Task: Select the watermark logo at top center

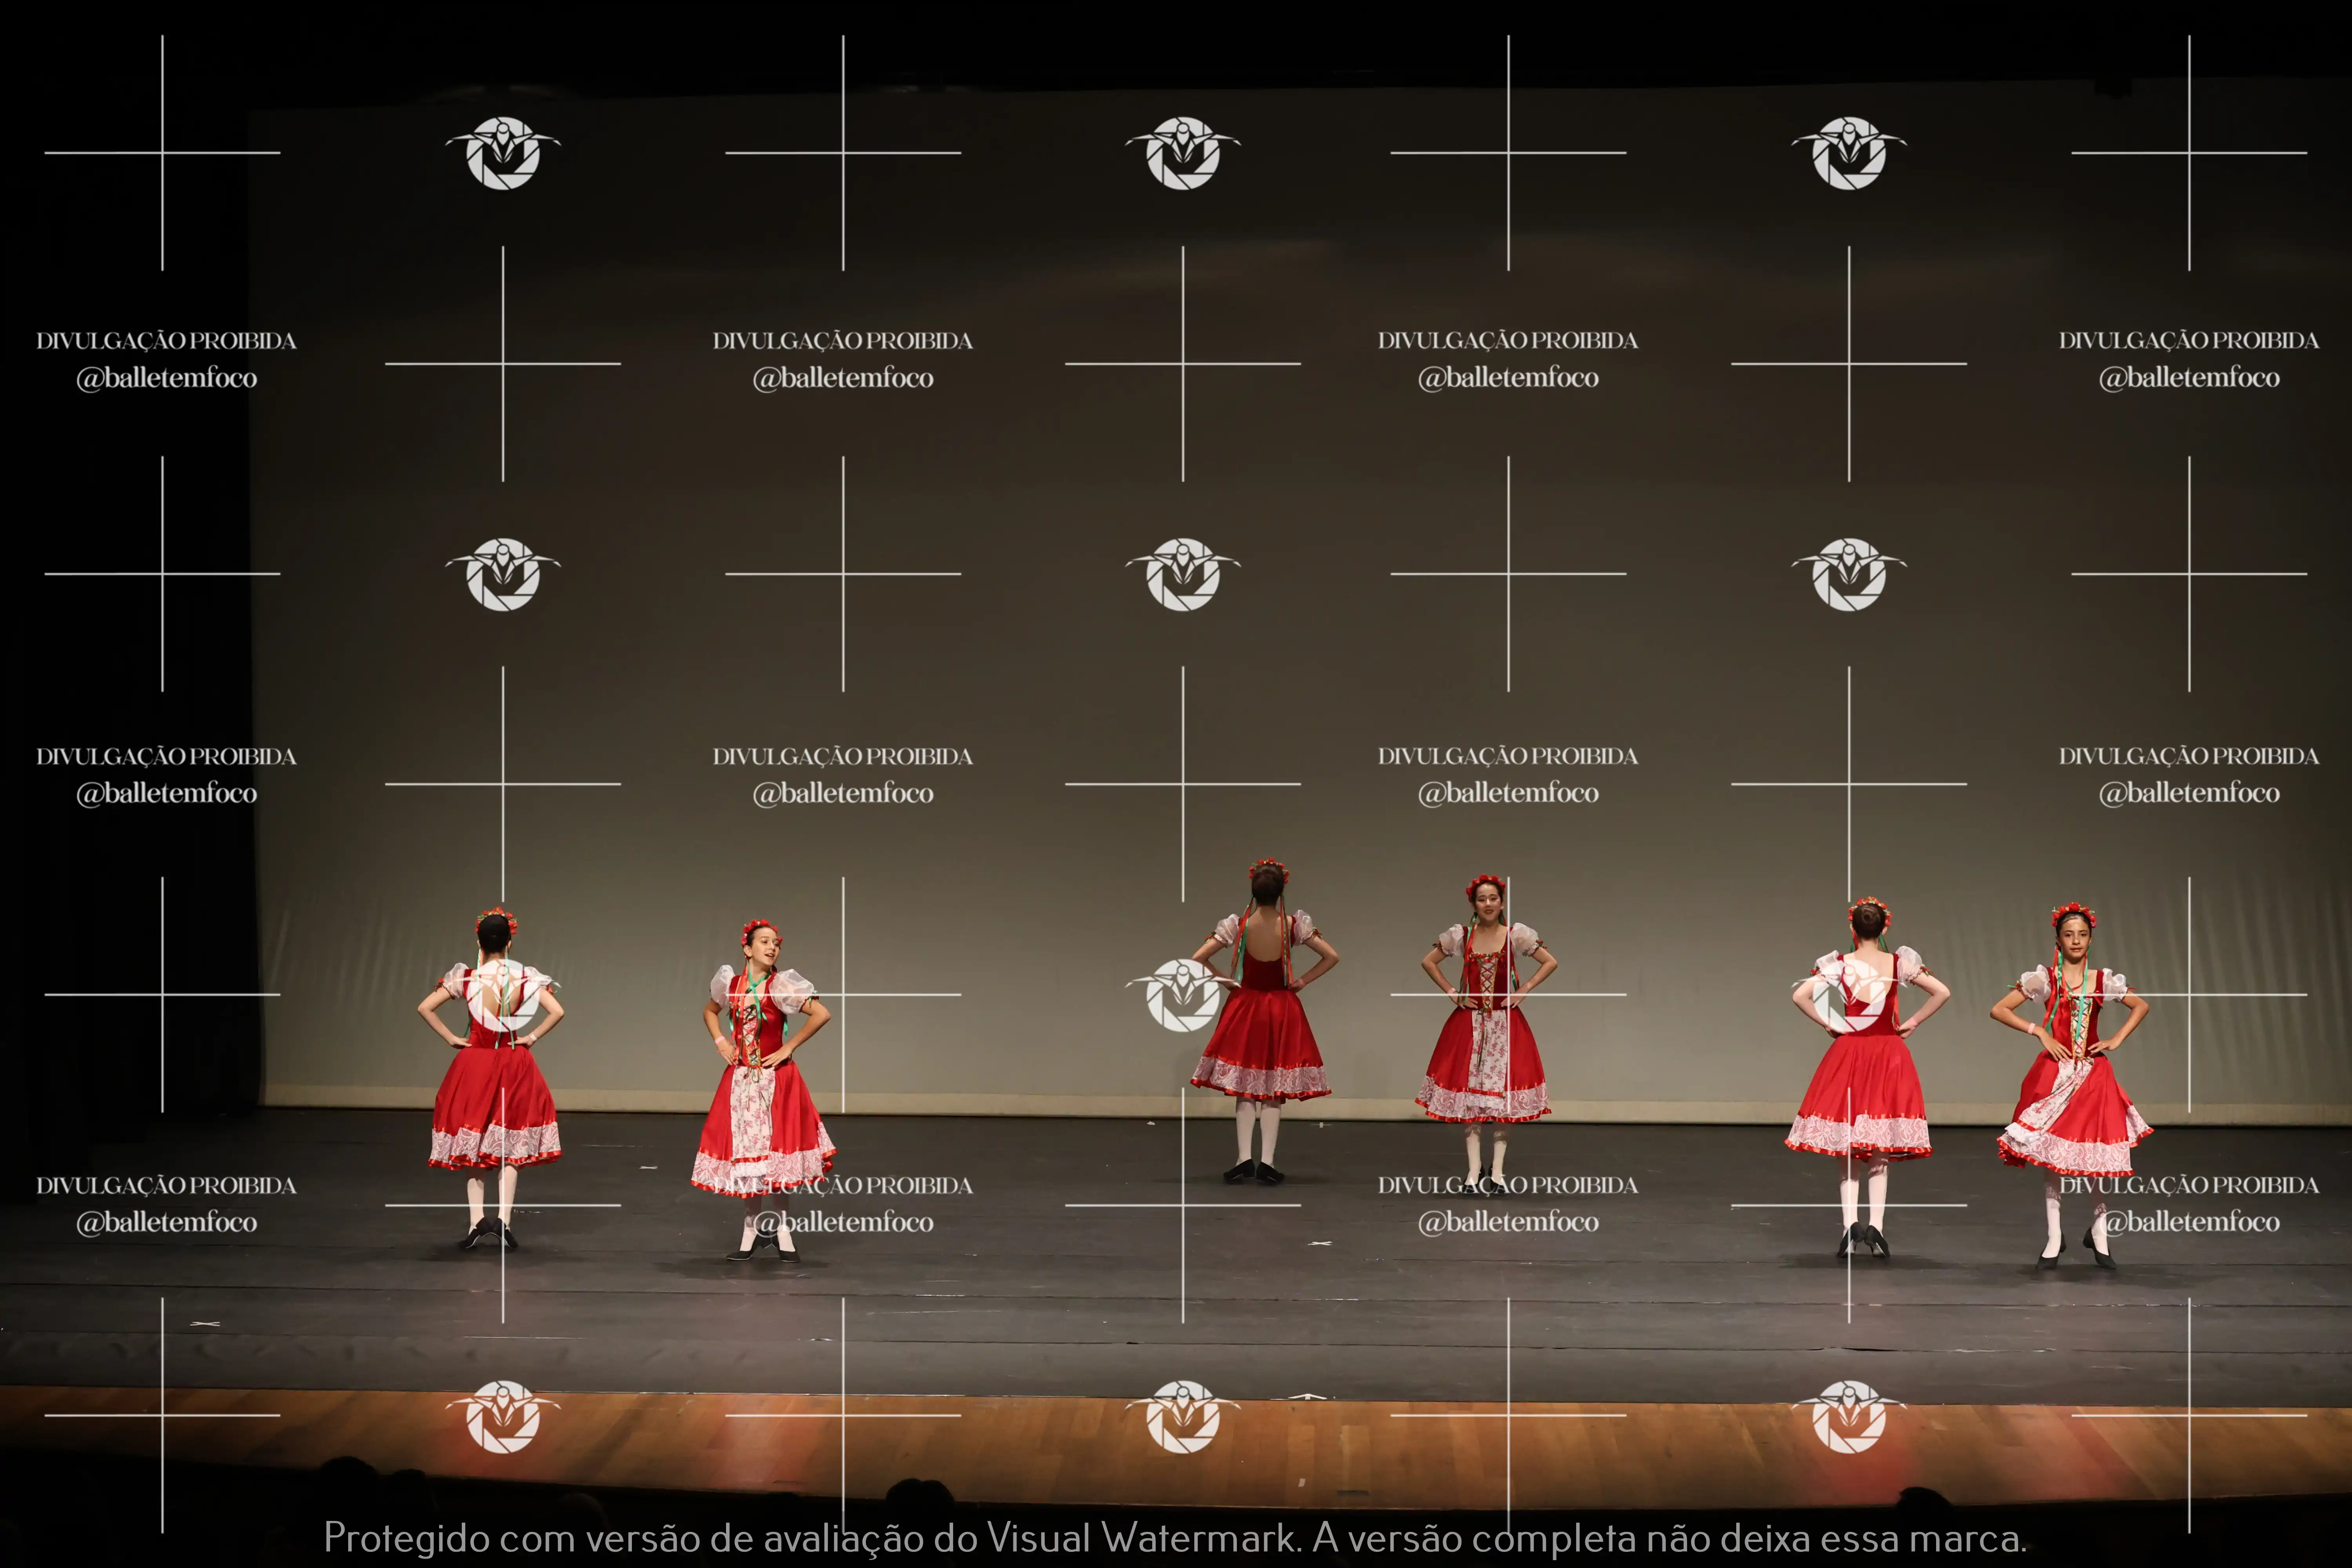Action: [1181, 152]
